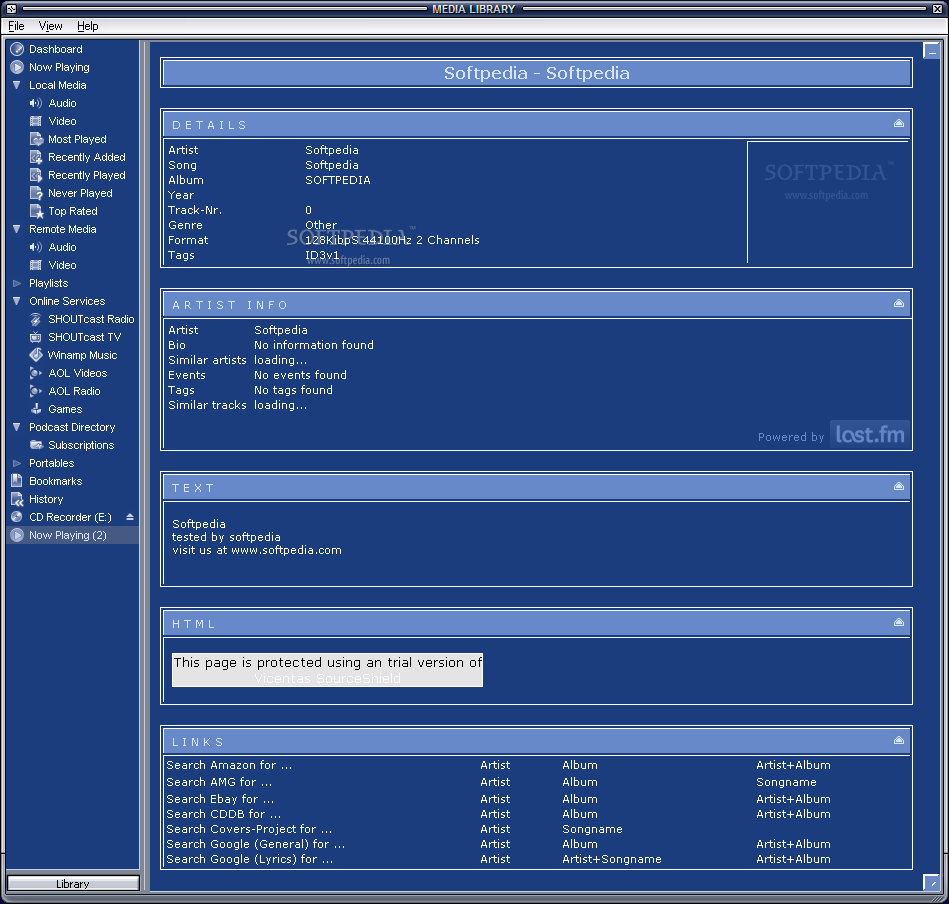The image size is (949, 904).
Task: Open the AOL Videos icon
Action: (36, 373)
